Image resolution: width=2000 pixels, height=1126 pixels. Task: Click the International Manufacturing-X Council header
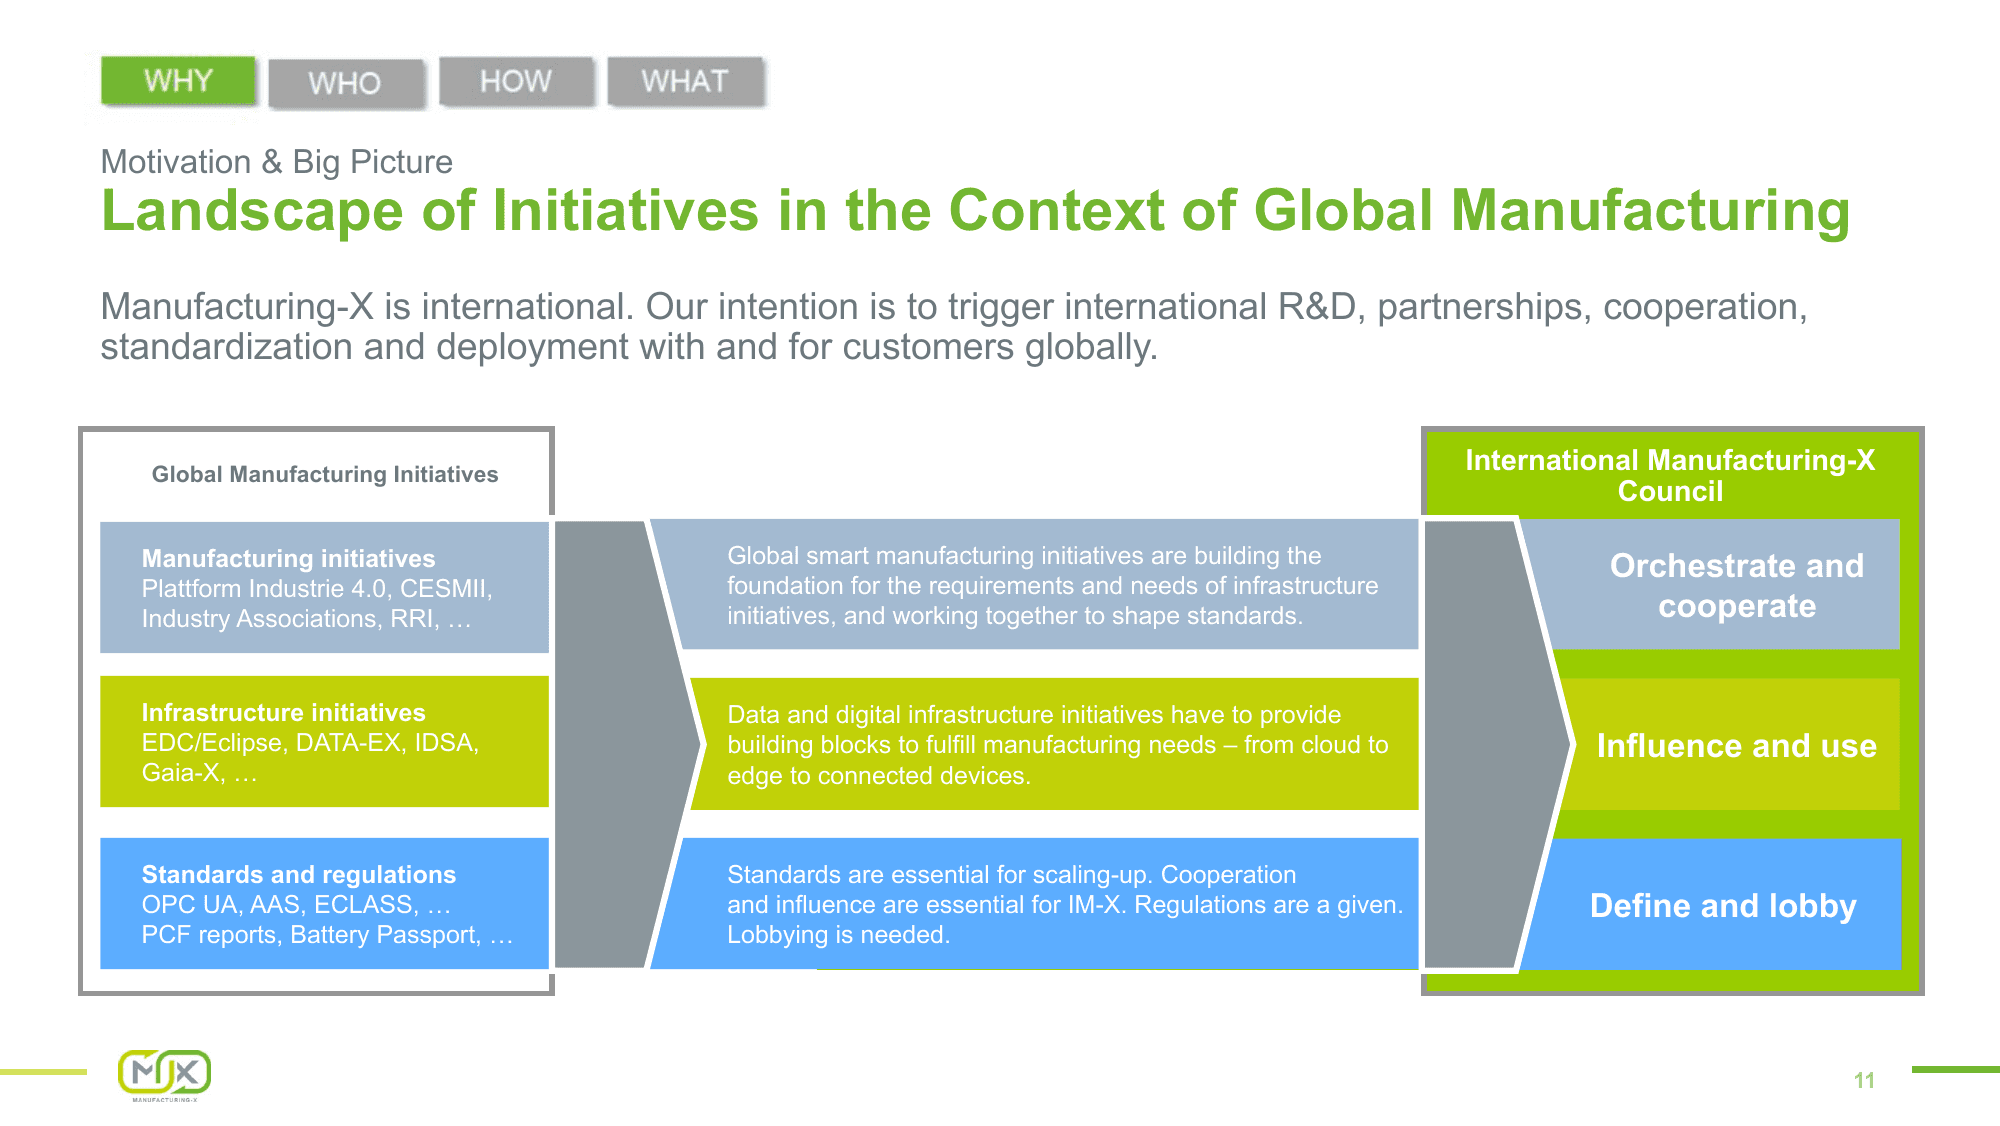coord(1672,476)
